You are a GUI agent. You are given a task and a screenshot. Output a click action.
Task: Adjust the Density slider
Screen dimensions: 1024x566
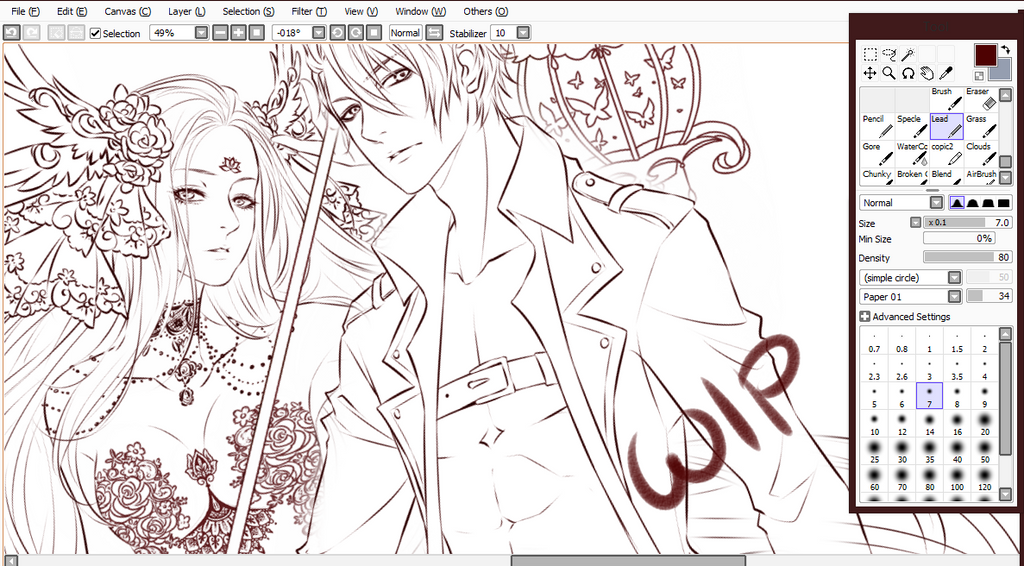point(968,258)
